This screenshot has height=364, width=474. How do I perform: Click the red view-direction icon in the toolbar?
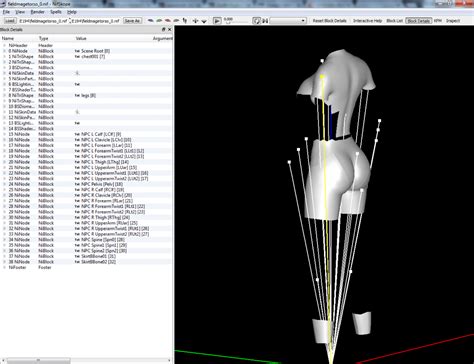click(x=168, y=21)
